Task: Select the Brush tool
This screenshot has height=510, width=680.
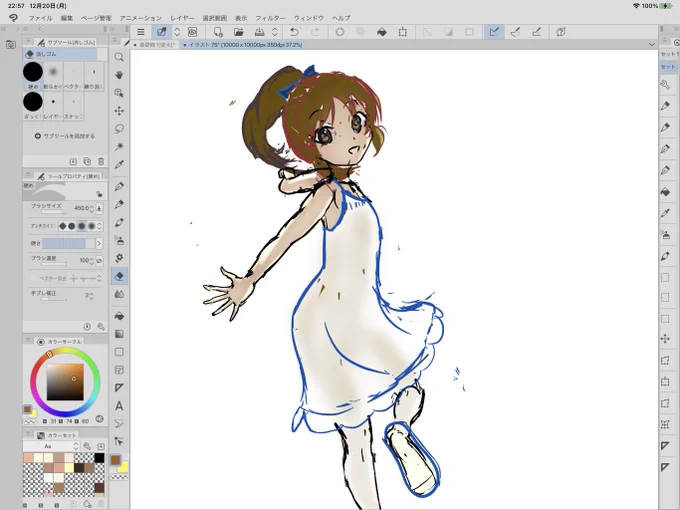Action: click(x=119, y=222)
